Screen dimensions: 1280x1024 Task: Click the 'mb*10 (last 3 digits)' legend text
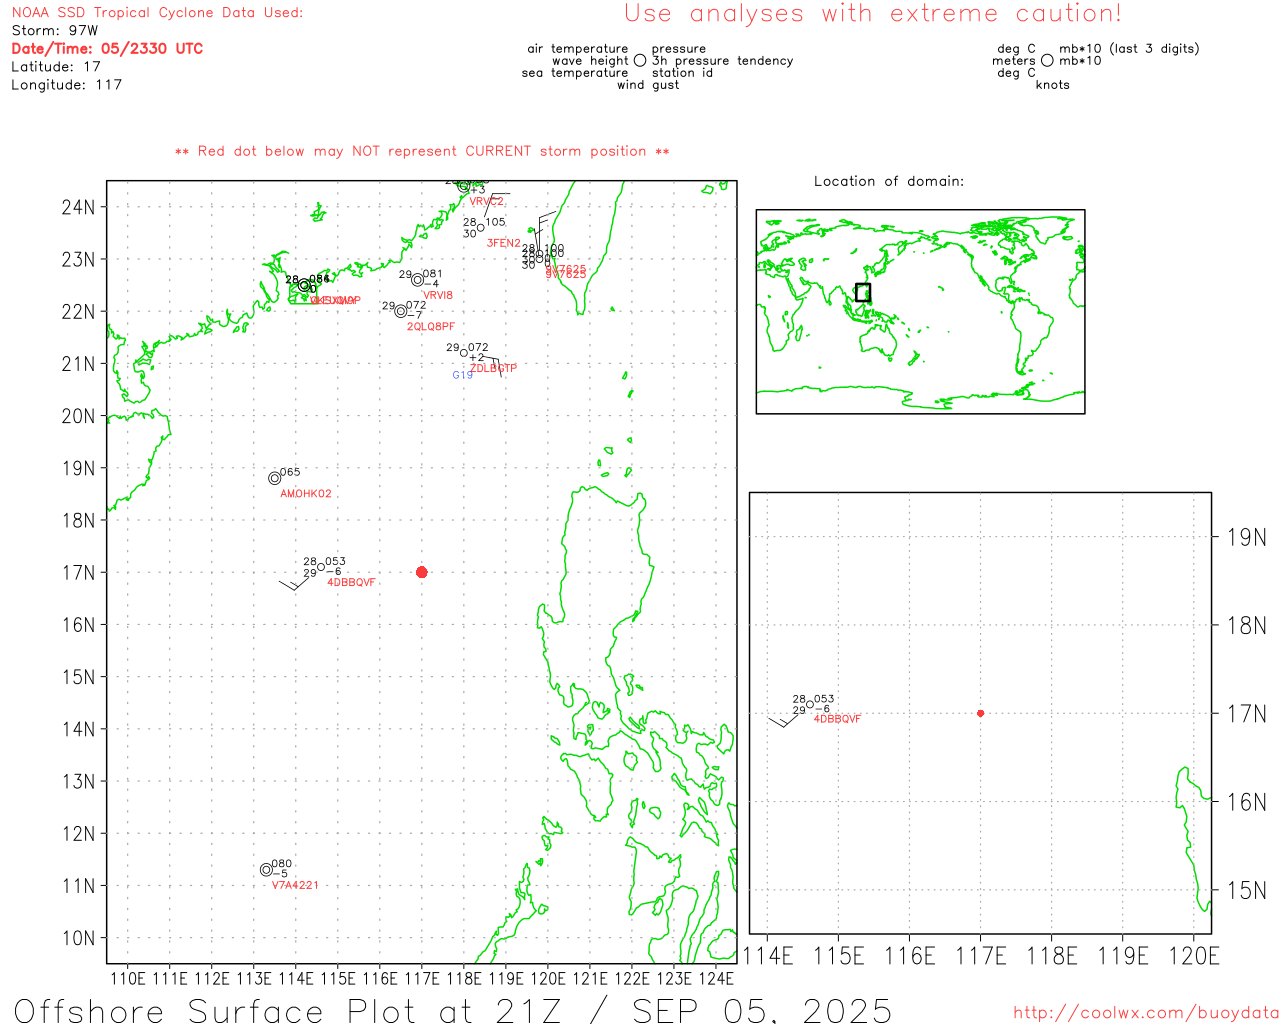pos(1129,49)
